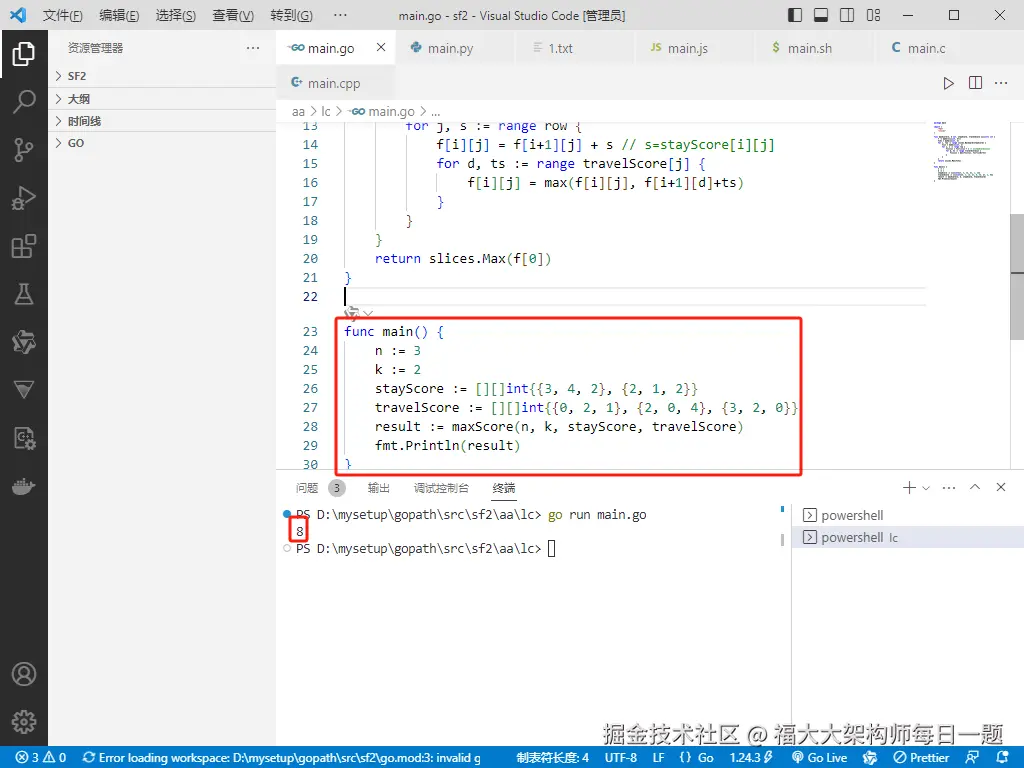Click the code minimap preview
The image size is (1024, 768).
coord(965,152)
